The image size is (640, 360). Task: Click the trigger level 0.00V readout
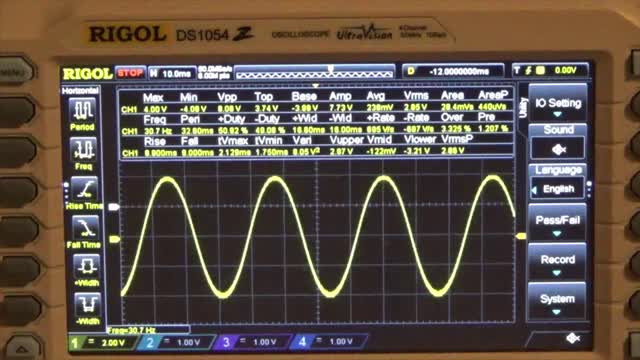click(x=566, y=70)
